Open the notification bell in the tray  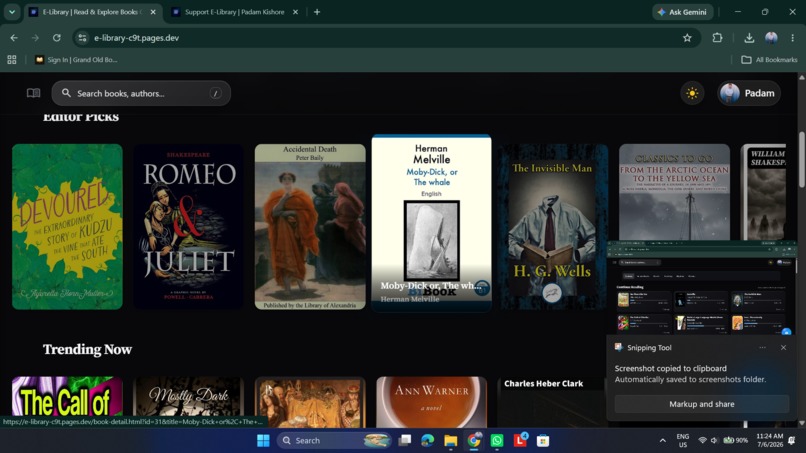(x=792, y=441)
